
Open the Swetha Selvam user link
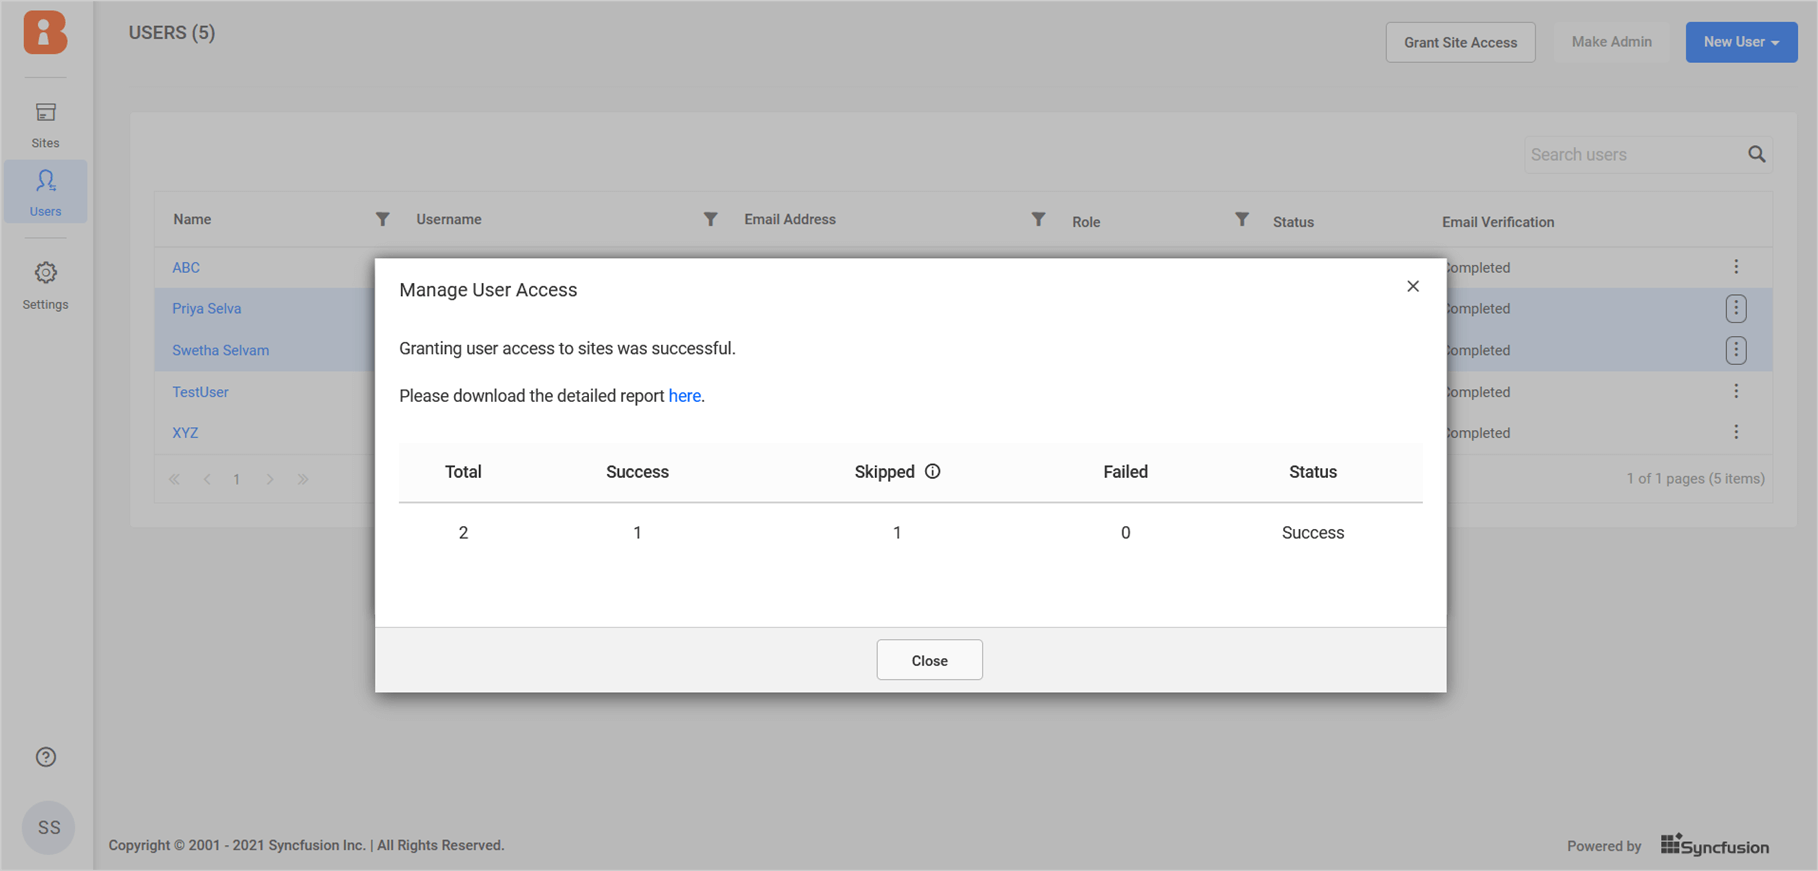tap(220, 350)
